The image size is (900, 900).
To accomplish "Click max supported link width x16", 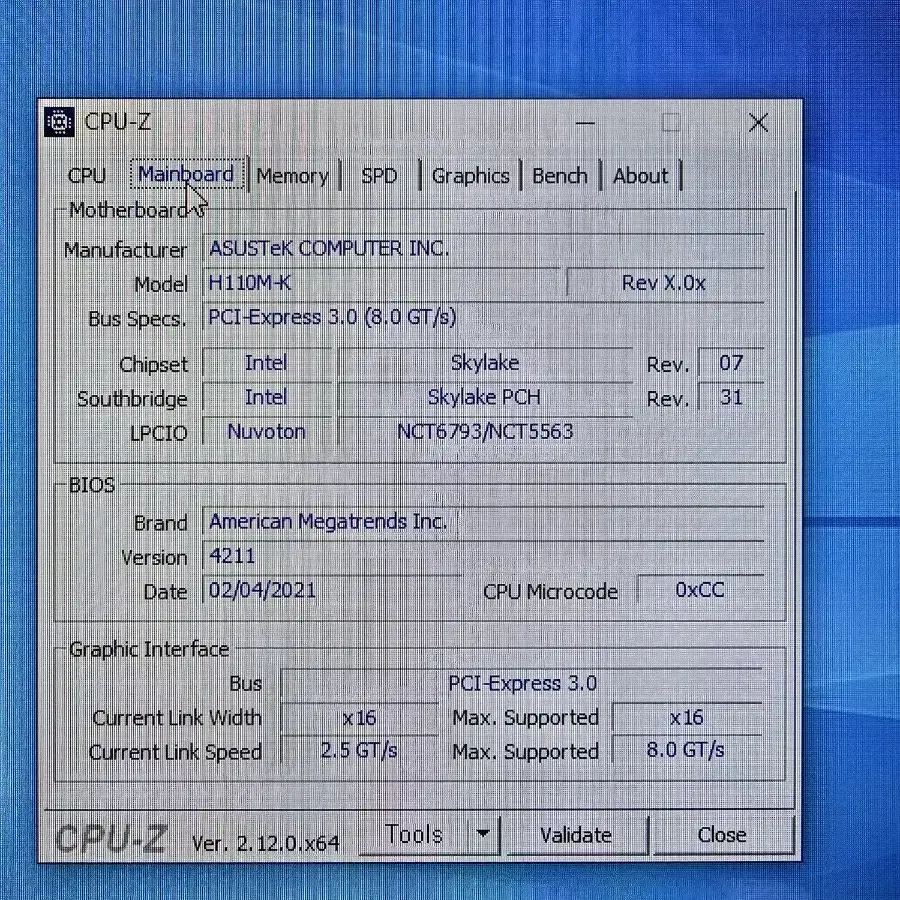I will tap(687, 718).
